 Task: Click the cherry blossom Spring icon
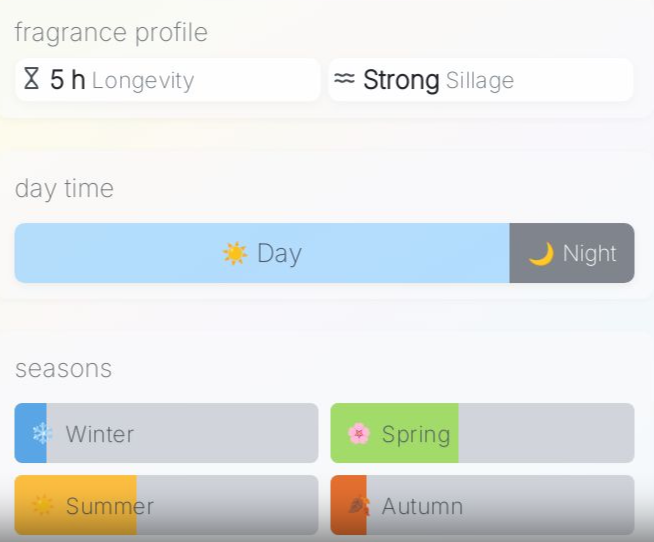(x=358, y=434)
